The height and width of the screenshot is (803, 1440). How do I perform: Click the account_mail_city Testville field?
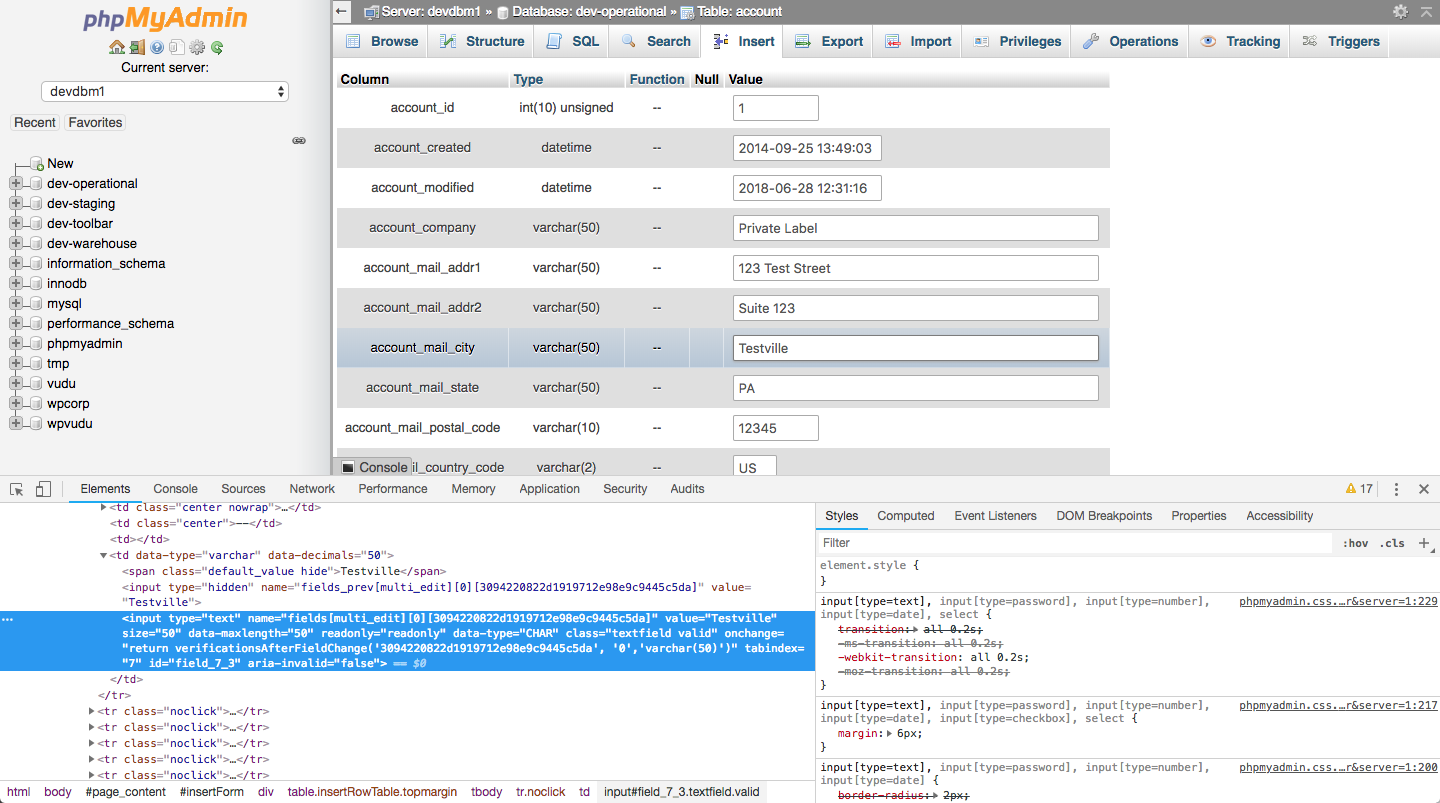[x=915, y=348]
